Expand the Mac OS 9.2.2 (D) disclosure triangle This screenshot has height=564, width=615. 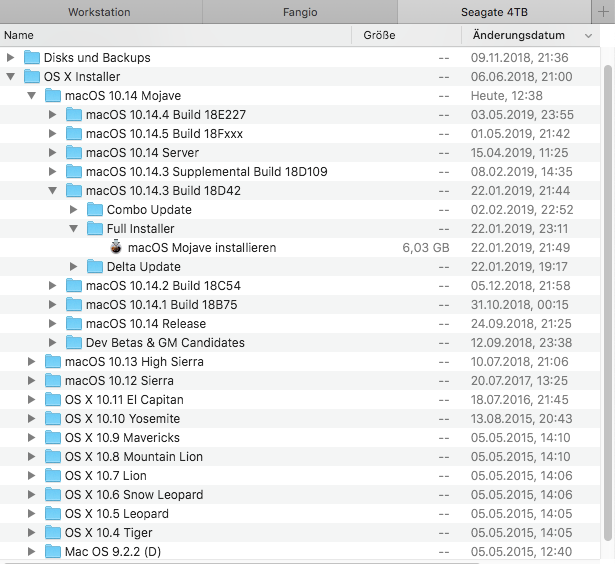[x=31, y=551]
